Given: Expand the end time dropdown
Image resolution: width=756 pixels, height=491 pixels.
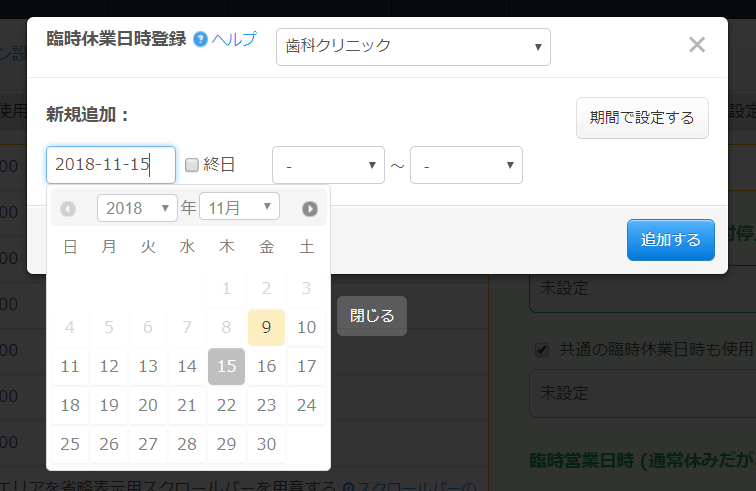Looking at the screenshot, I should point(466,165).
